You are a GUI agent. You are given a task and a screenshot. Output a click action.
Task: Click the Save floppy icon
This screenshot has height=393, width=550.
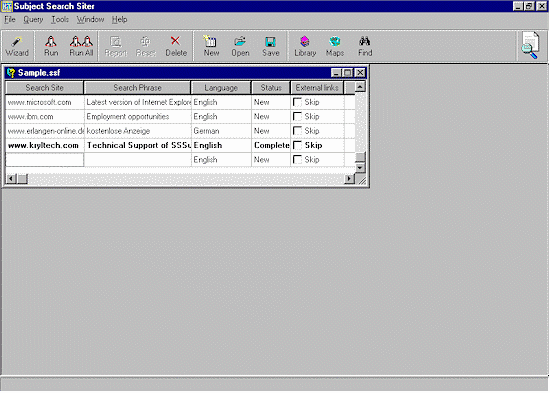[270, 46]
